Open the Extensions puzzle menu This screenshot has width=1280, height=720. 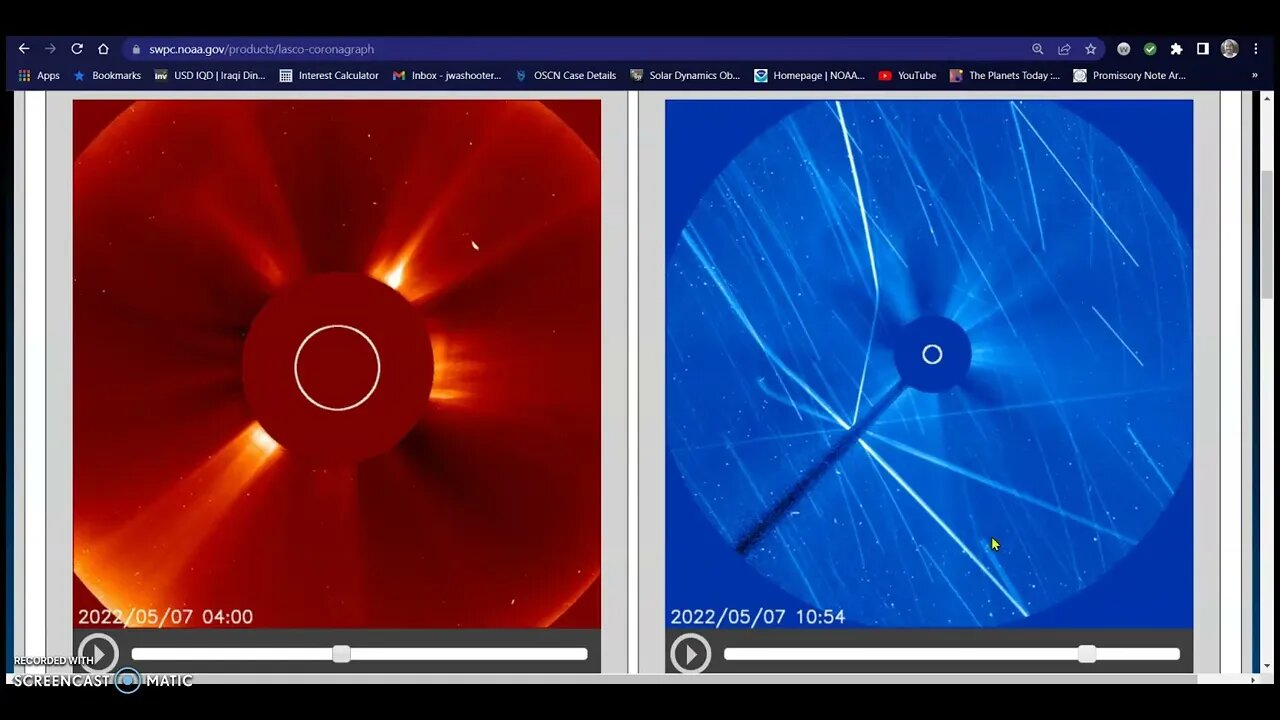point(1176,49)
